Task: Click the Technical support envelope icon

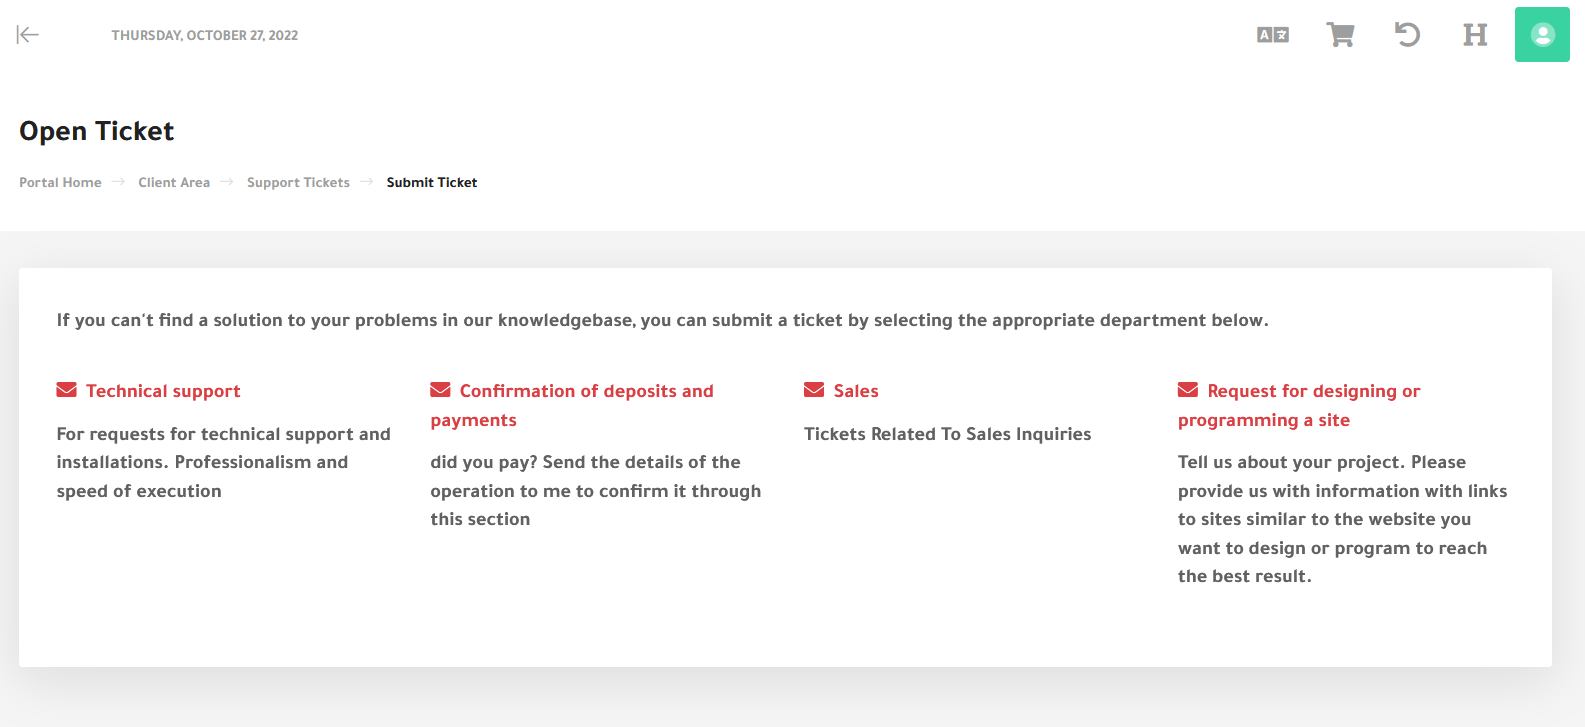Action: coord(66,389)
